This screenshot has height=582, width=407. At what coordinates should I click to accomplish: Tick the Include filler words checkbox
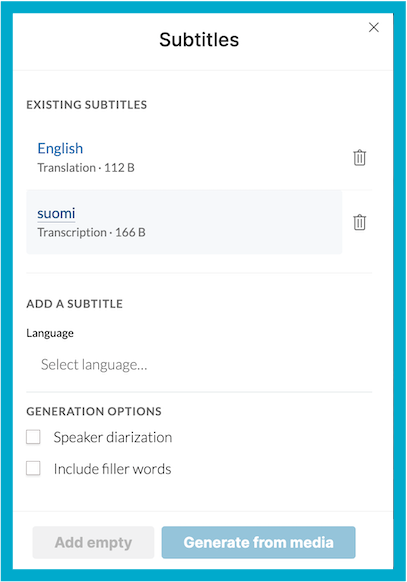click(x=33, y=468)
